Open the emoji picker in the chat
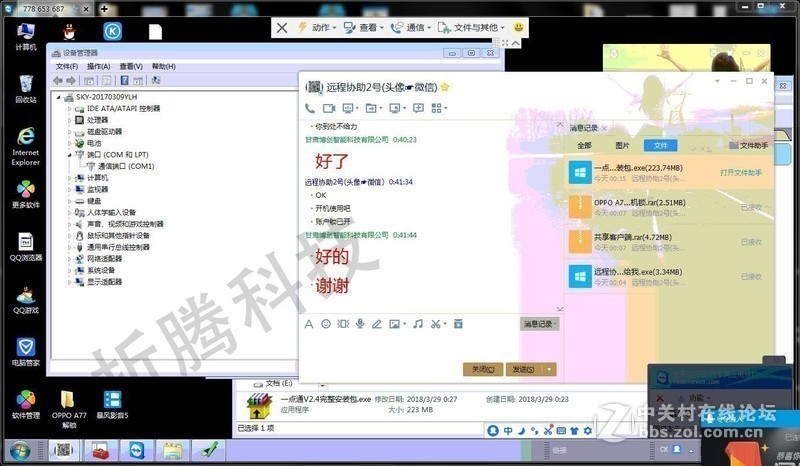This screenshot has width=800, height=466. [x=326, y=324]
